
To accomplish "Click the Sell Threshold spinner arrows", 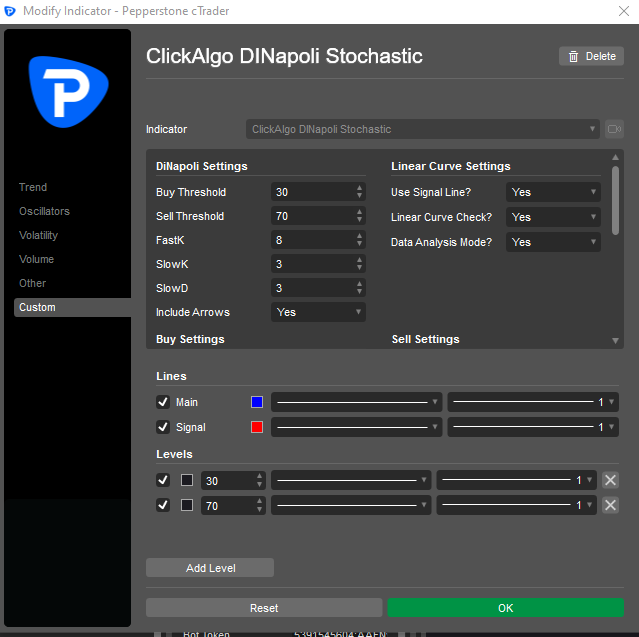I will (x=359, y=216).
